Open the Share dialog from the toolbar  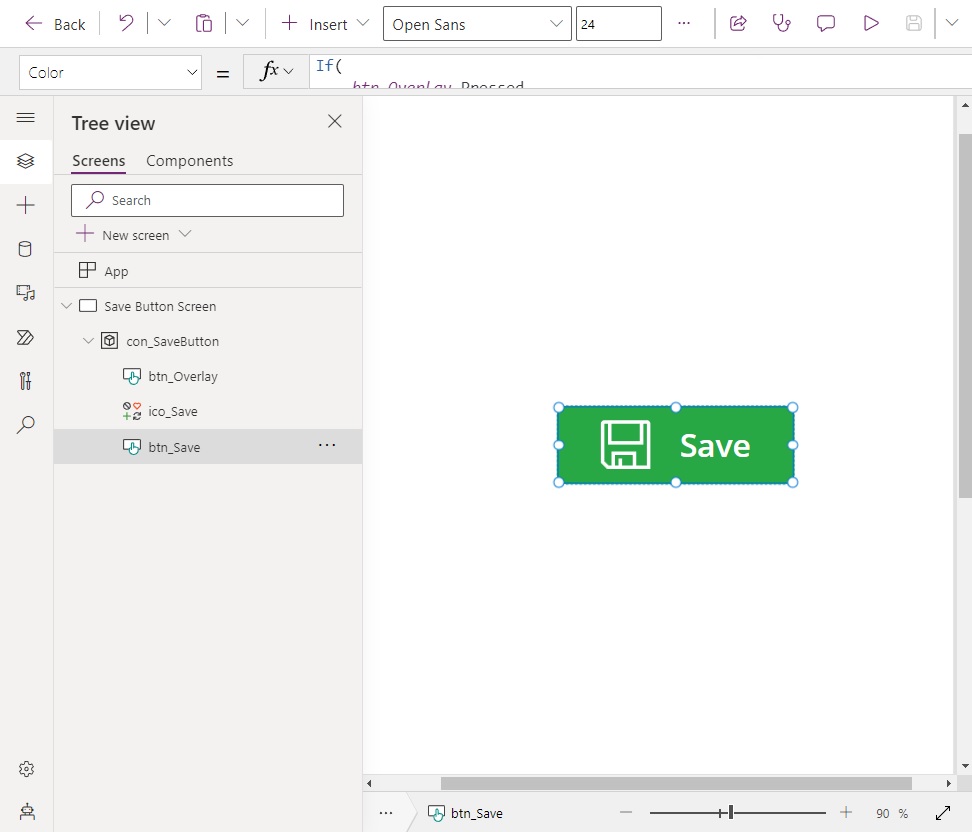point(737,23)
